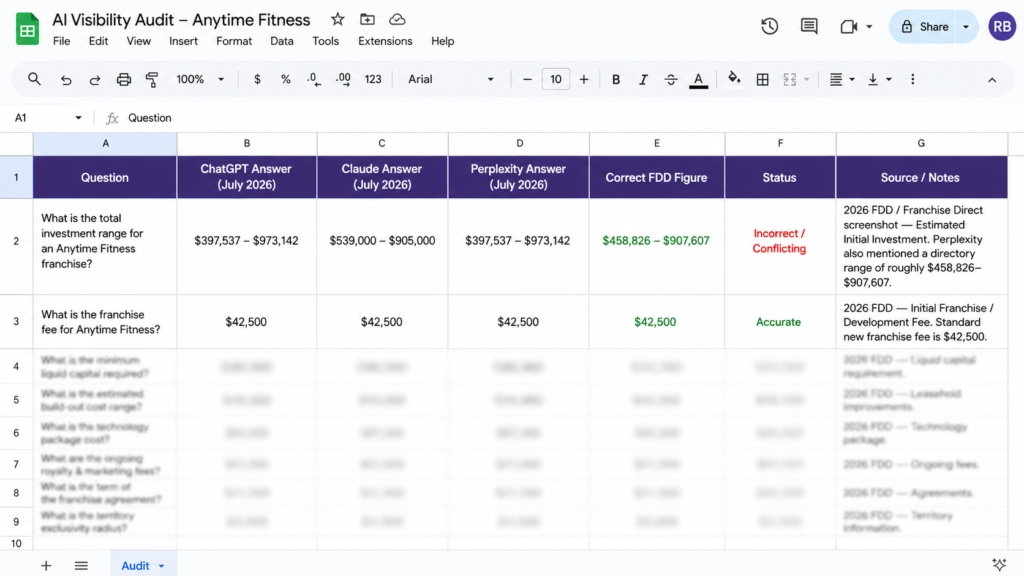
Task: Open the Data menu
Action: pyautogui.click(x=281, y=41)
